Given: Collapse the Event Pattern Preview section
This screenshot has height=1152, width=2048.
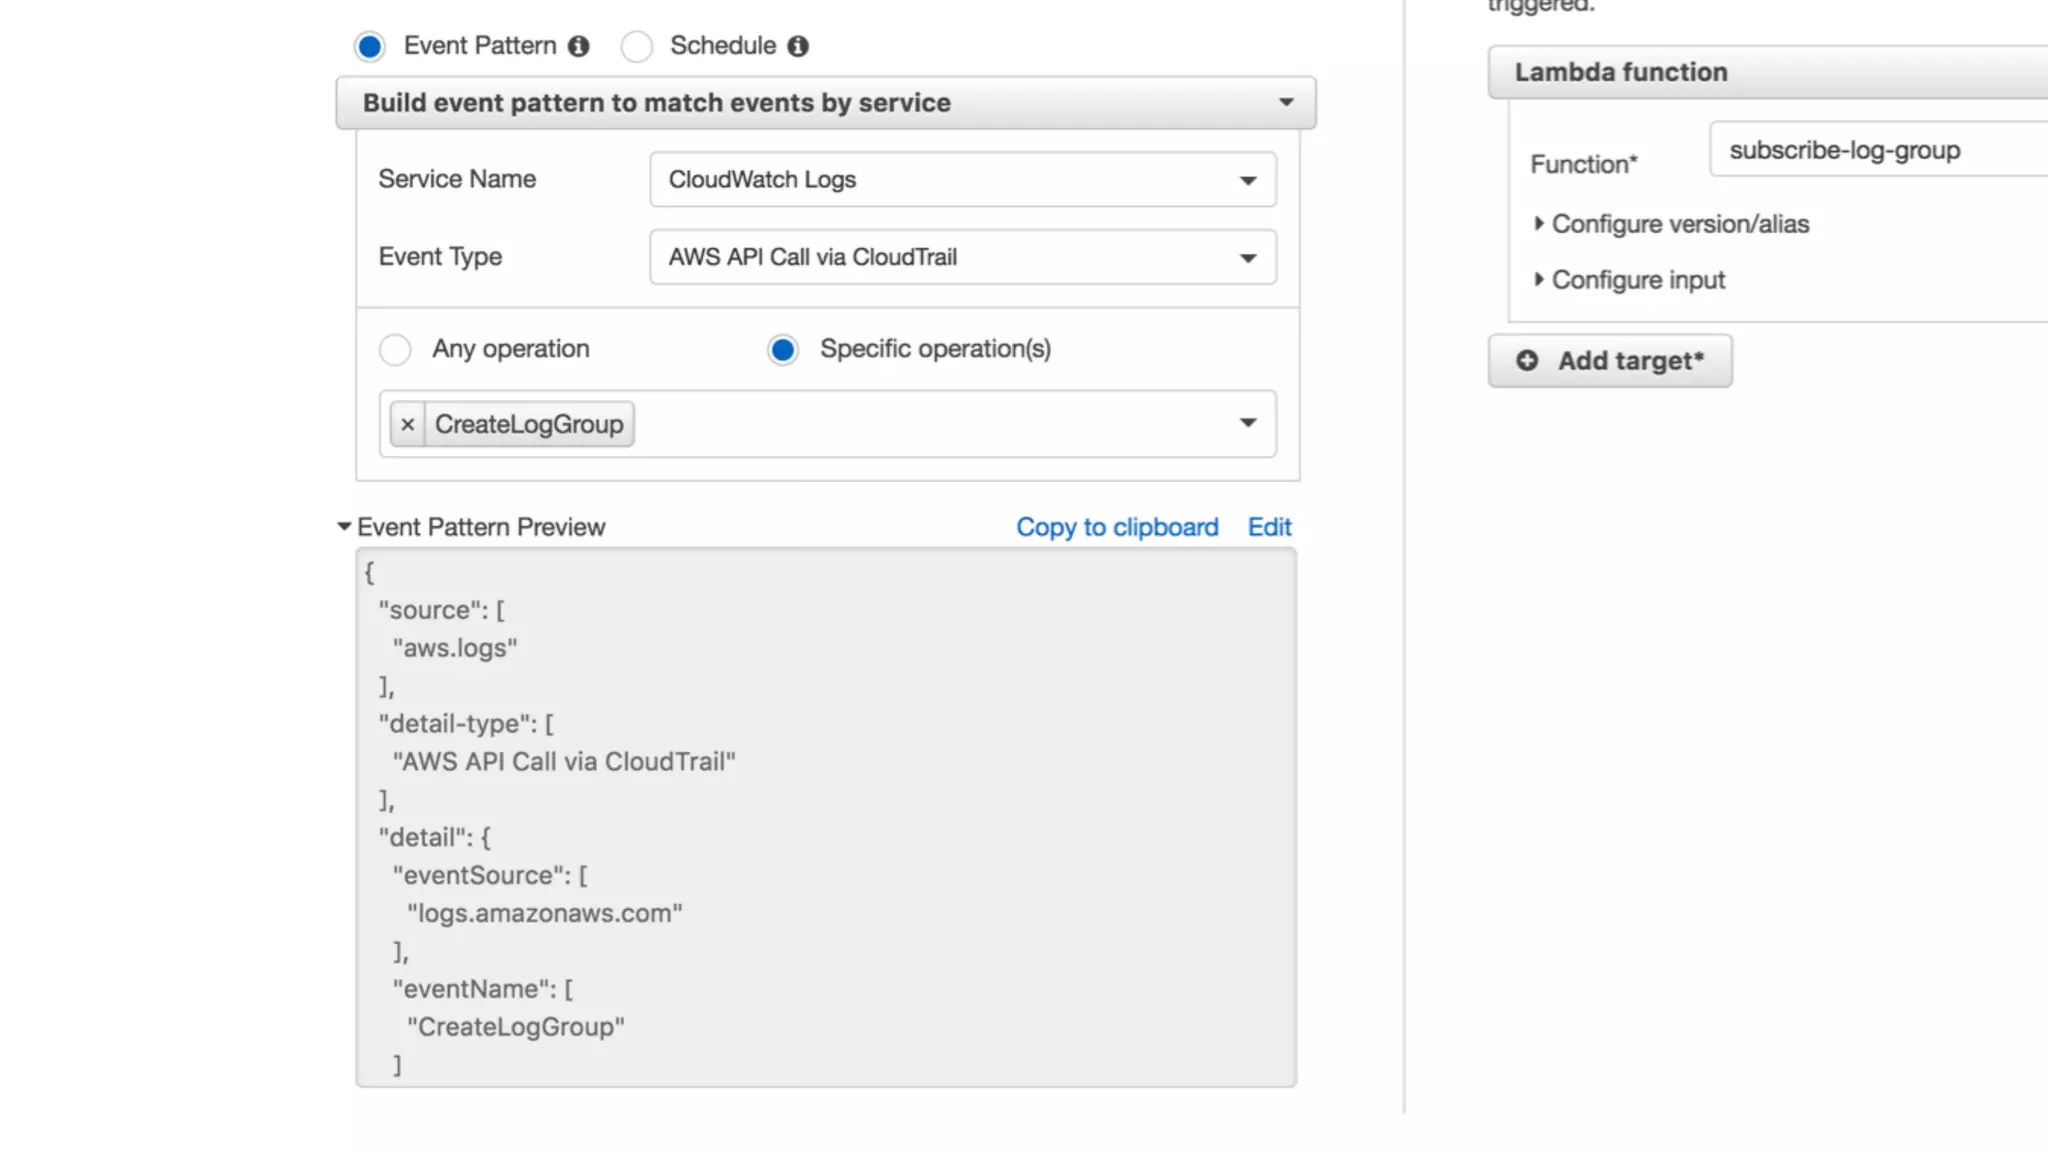Looking at the screenshot, I should pyautogui.click(x=345, y=526).
